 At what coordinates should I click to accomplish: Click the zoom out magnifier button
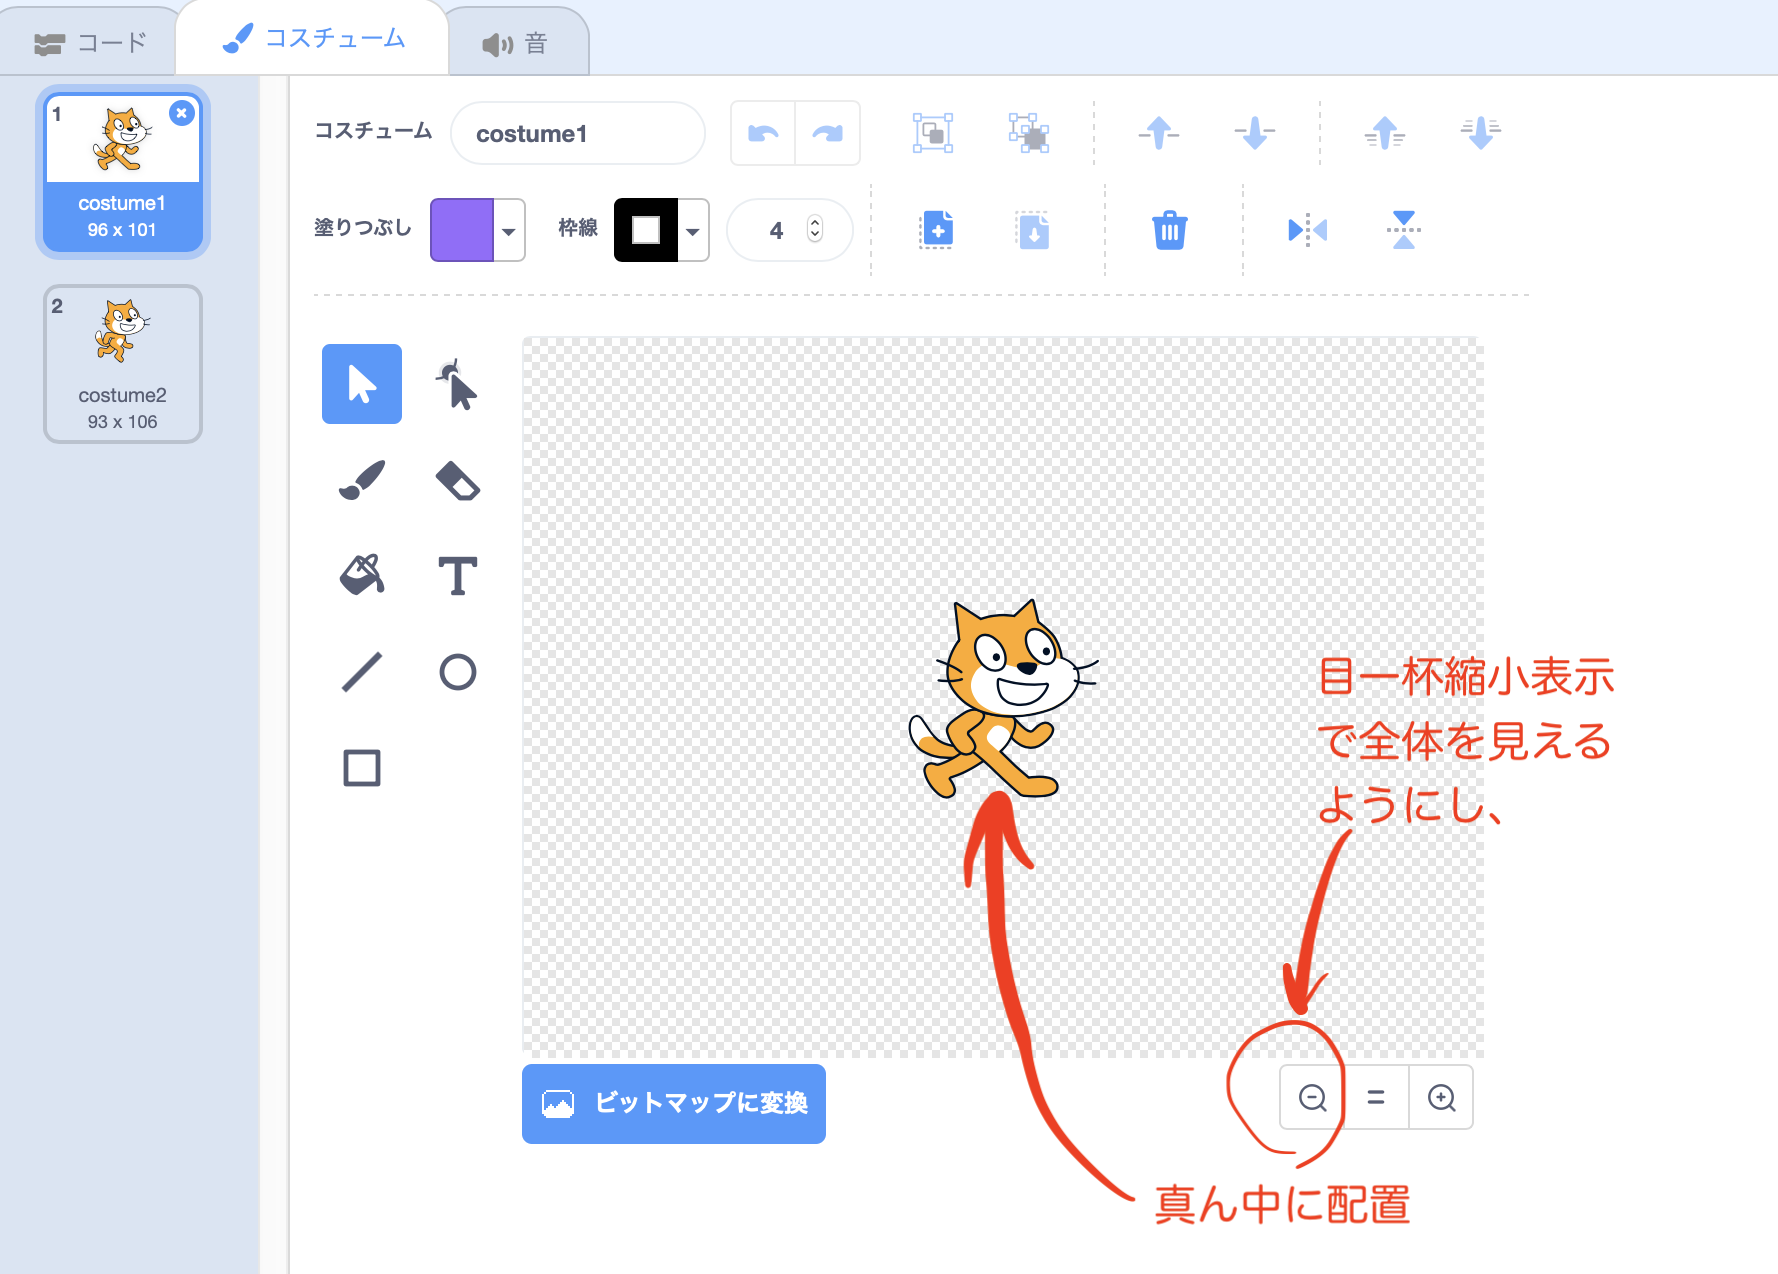point(1312,1097)
